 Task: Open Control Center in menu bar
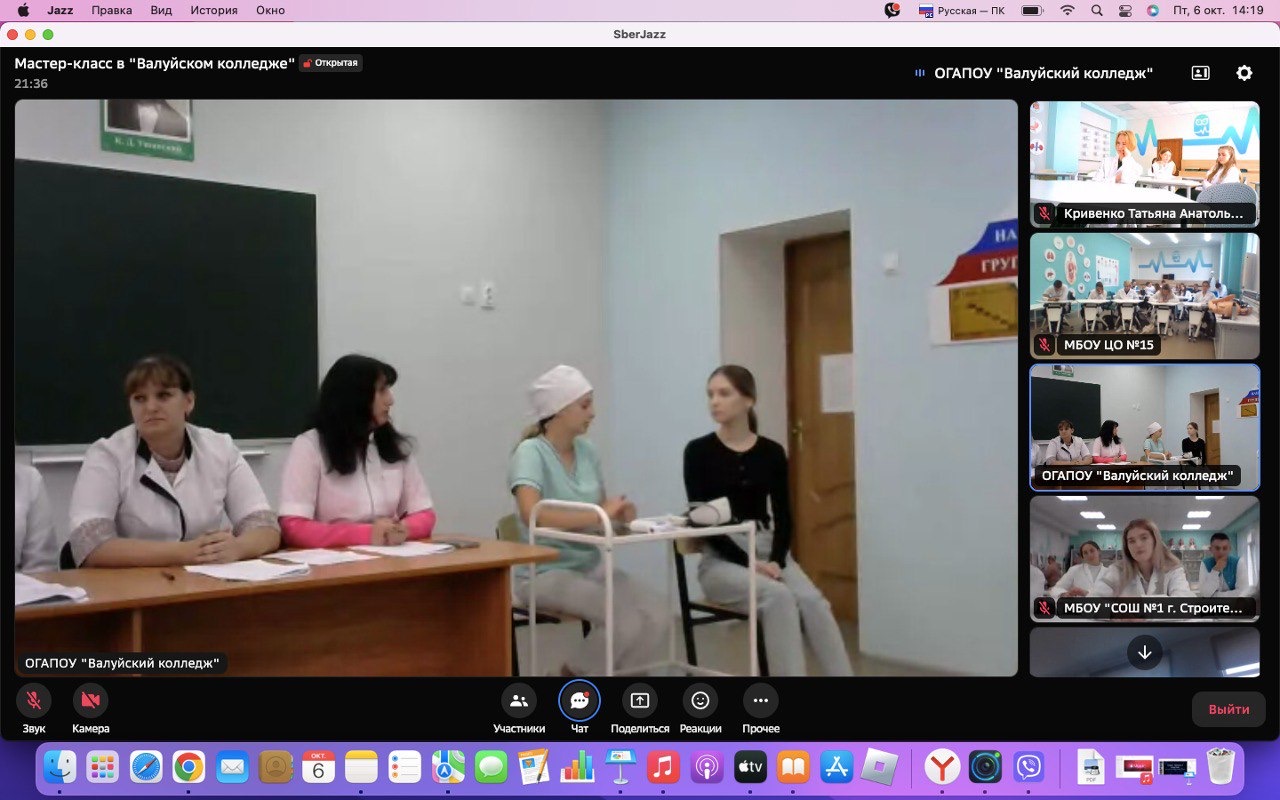point(1125,10)
